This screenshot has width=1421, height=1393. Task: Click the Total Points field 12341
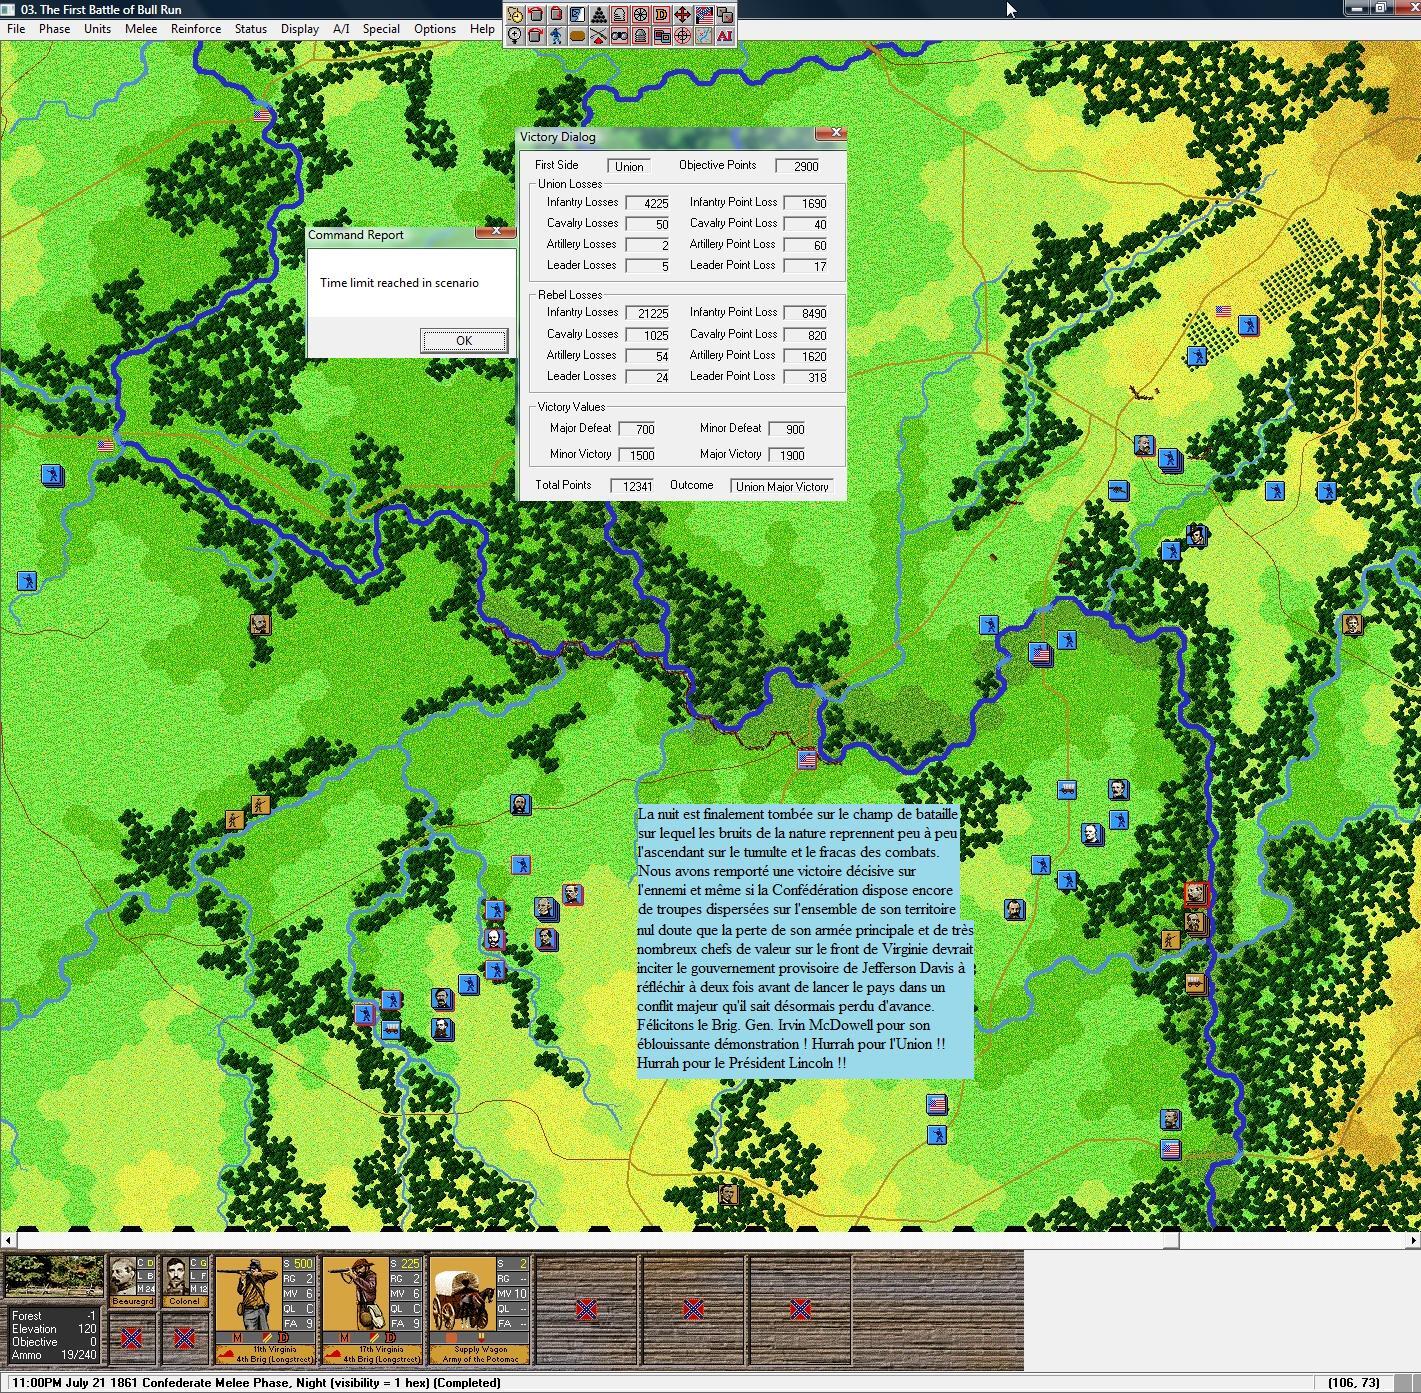tap(633, 486)
